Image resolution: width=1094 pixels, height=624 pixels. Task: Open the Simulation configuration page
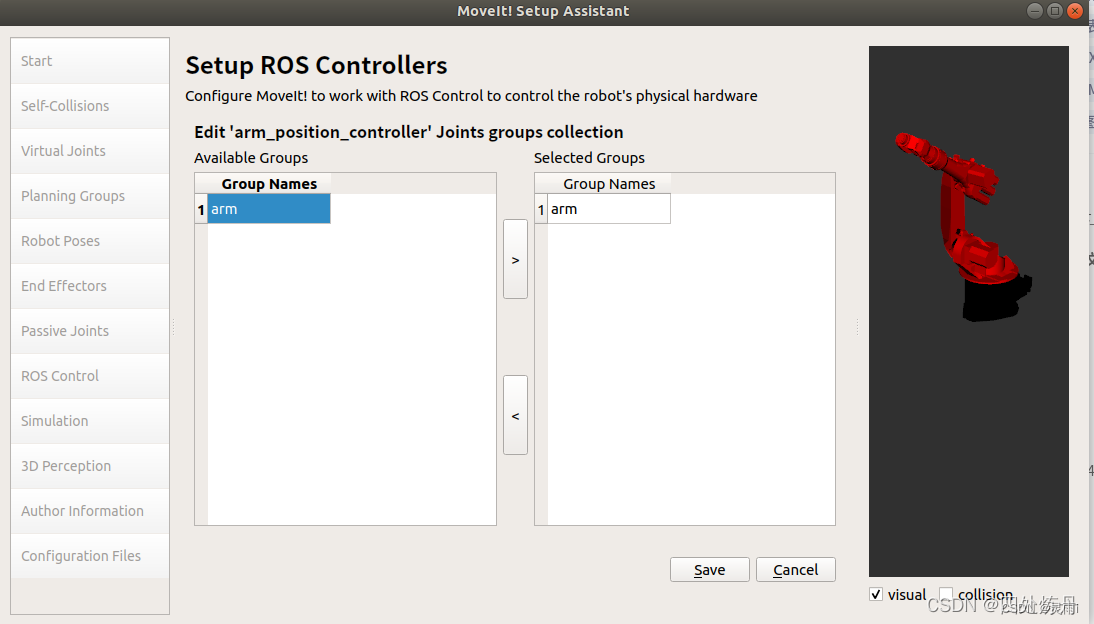click(x=89, y=420)
